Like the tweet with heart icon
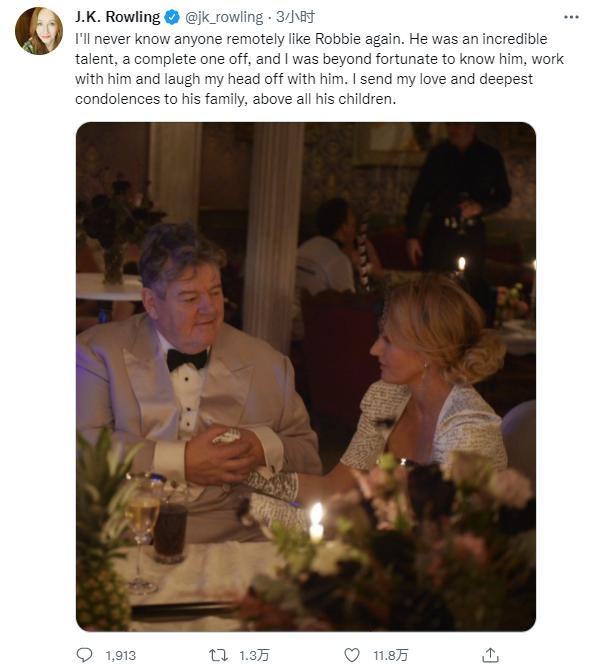This screenshot has height=670, width=593. pyautogui.click(x=352, y=655)
